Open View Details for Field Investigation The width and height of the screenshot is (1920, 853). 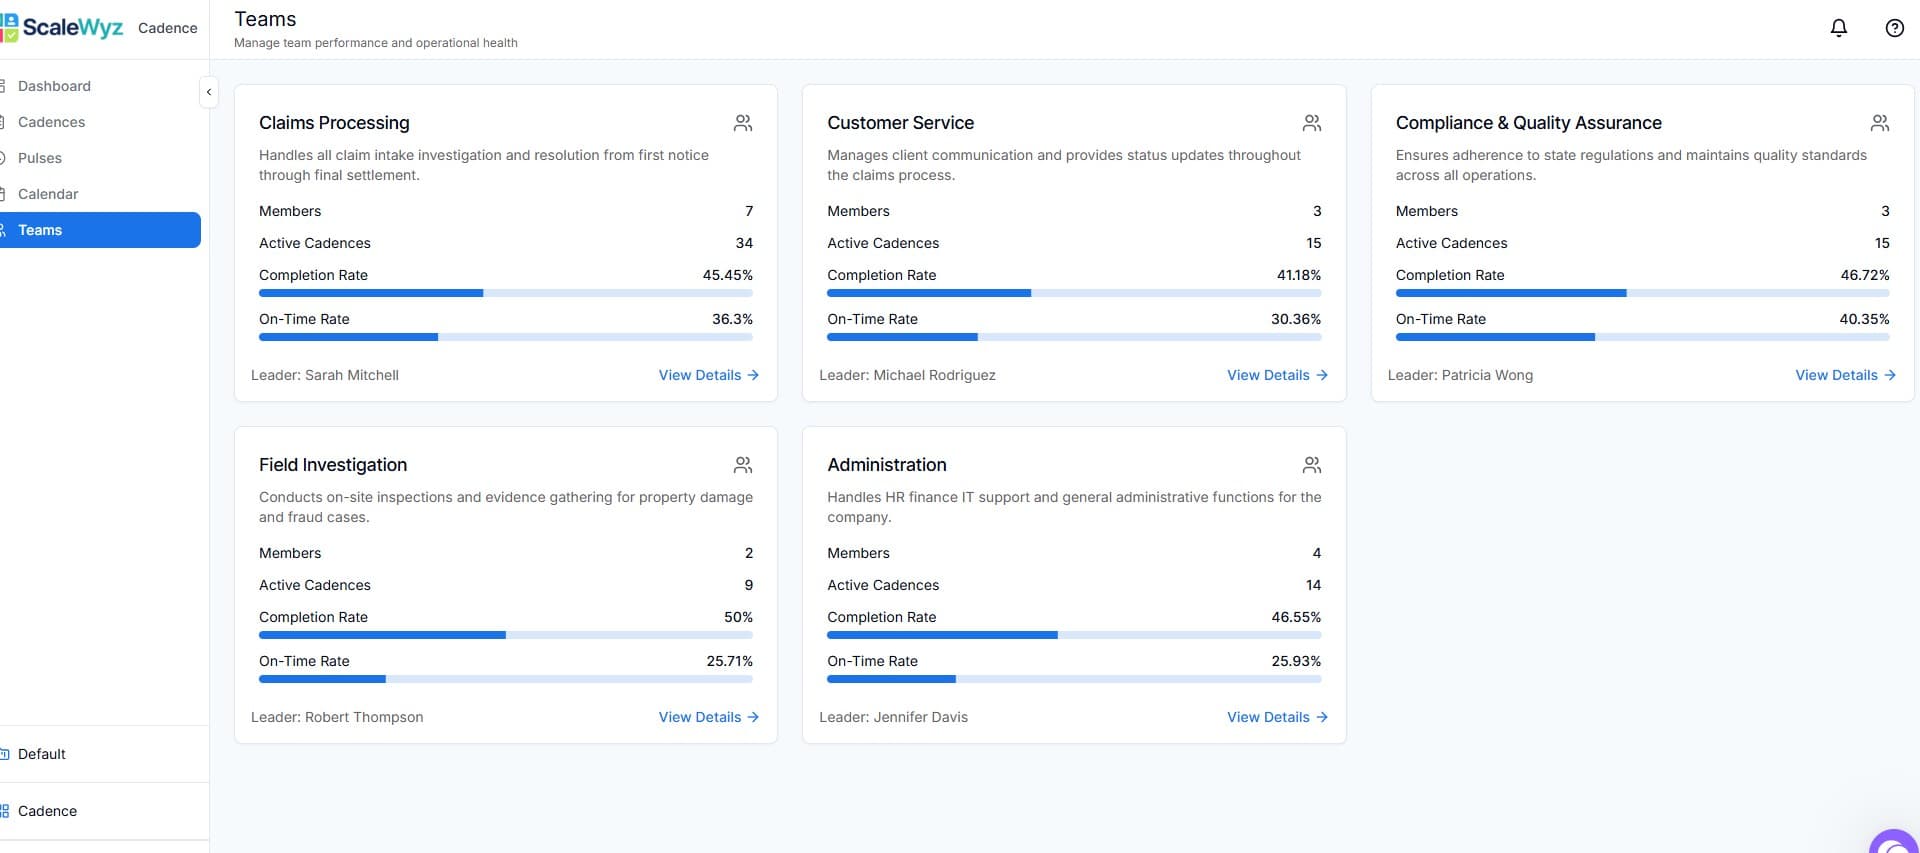point(708,717)
